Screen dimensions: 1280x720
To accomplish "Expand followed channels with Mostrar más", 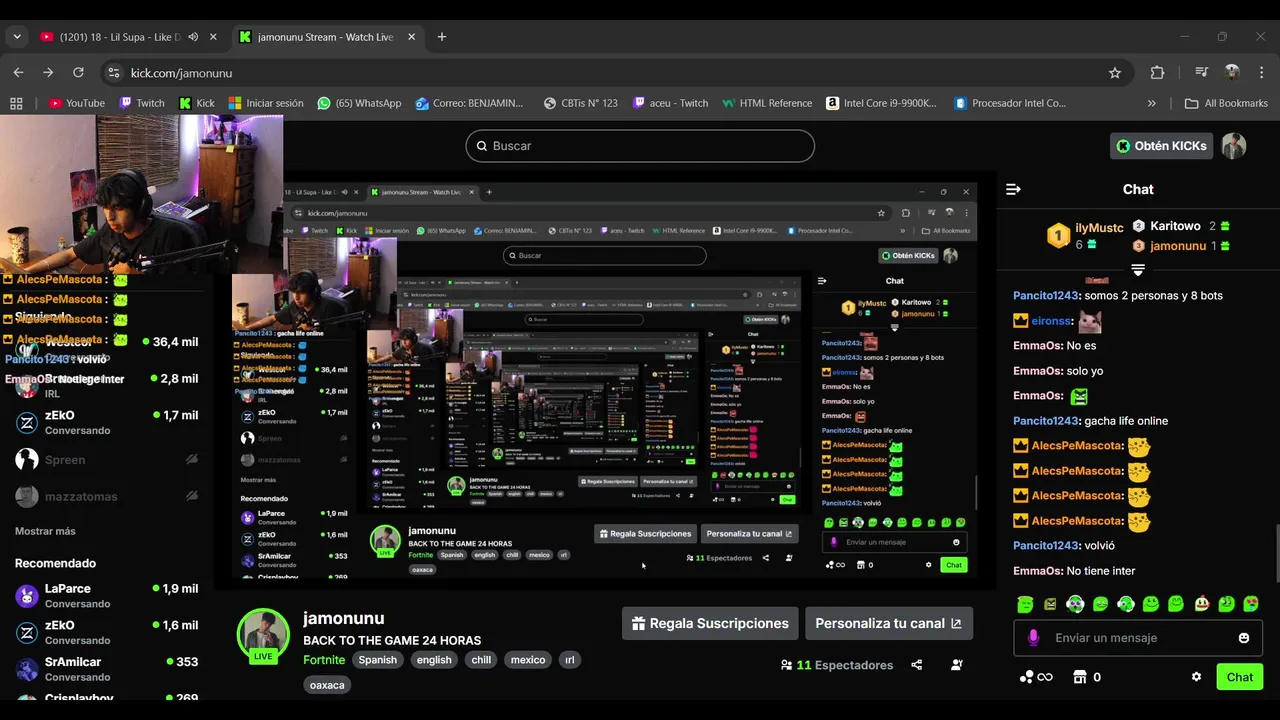I will (x=45, y=531).
